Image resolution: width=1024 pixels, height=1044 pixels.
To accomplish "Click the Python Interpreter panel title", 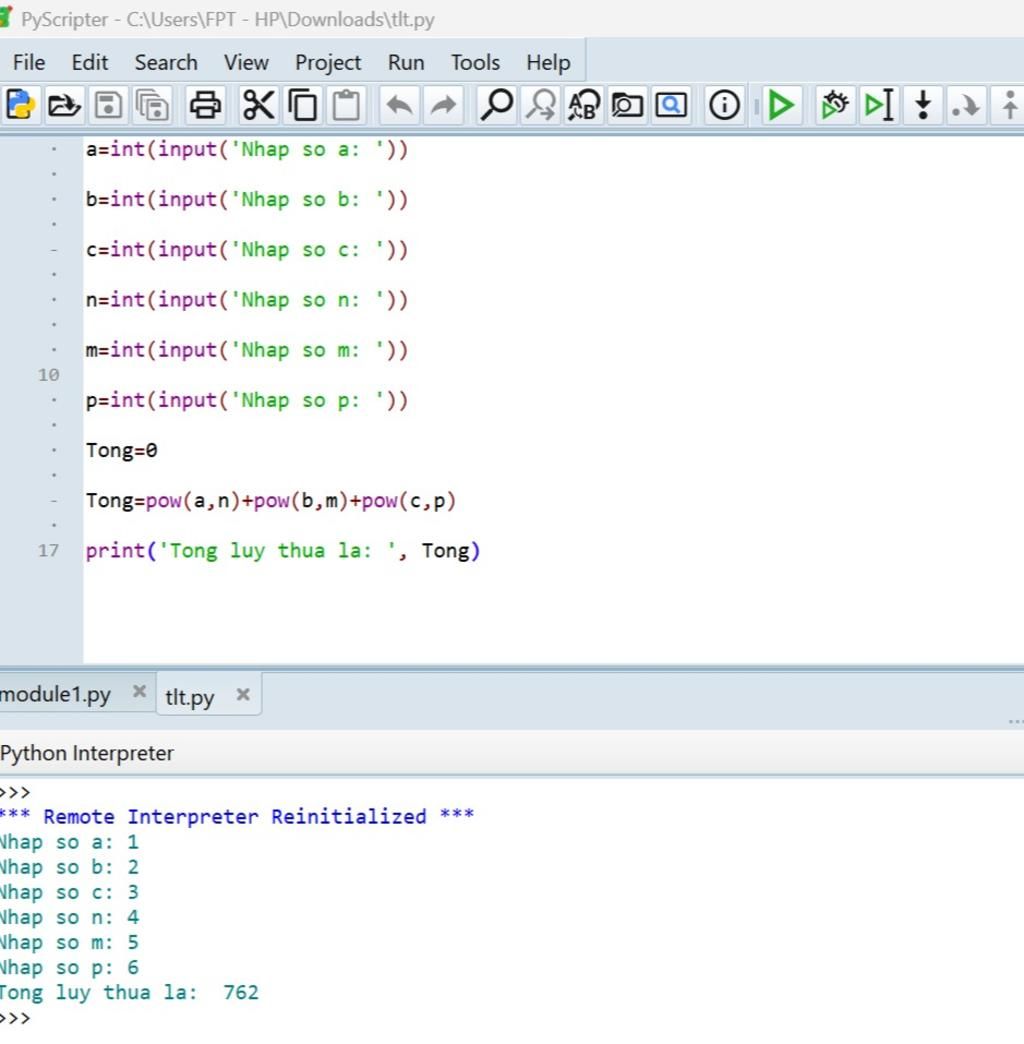I will pos(87,753).
